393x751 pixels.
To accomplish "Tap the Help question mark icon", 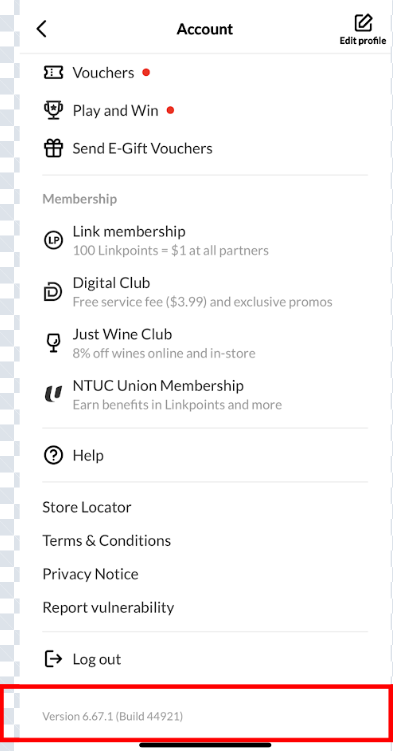I will pyautogui.click(x=53, y=455).
